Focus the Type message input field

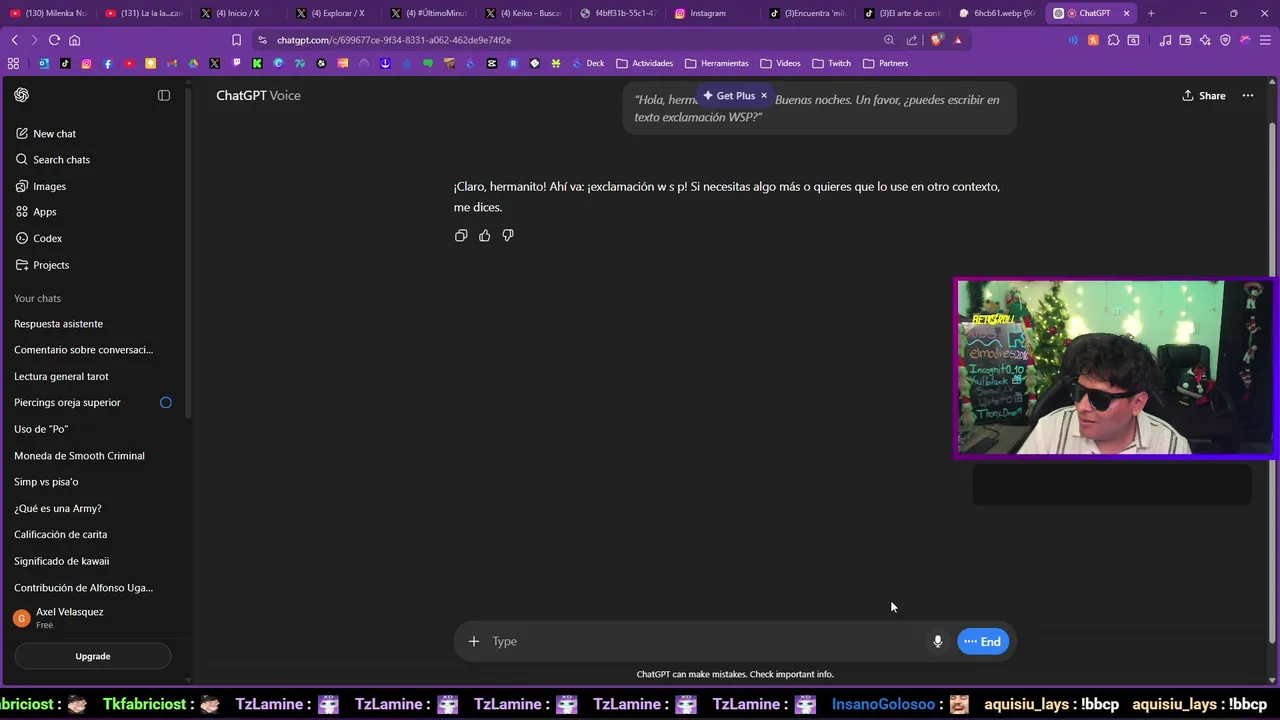click(705, 642)
